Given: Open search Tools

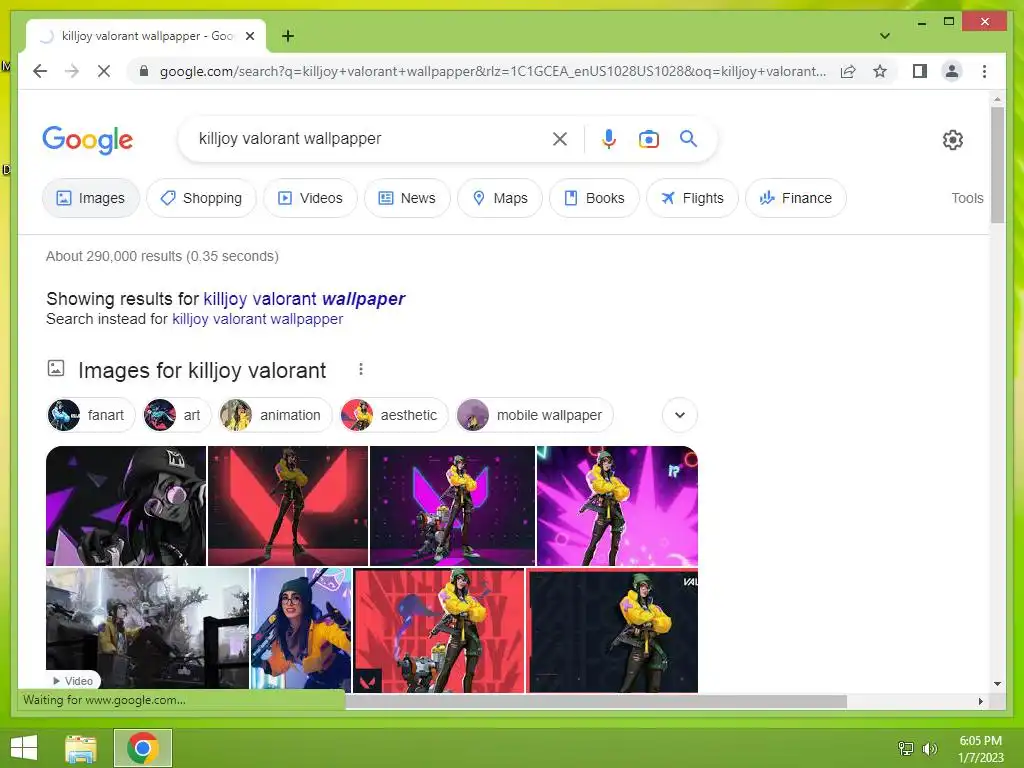Looking at the screenshot, I should point(967,198).
